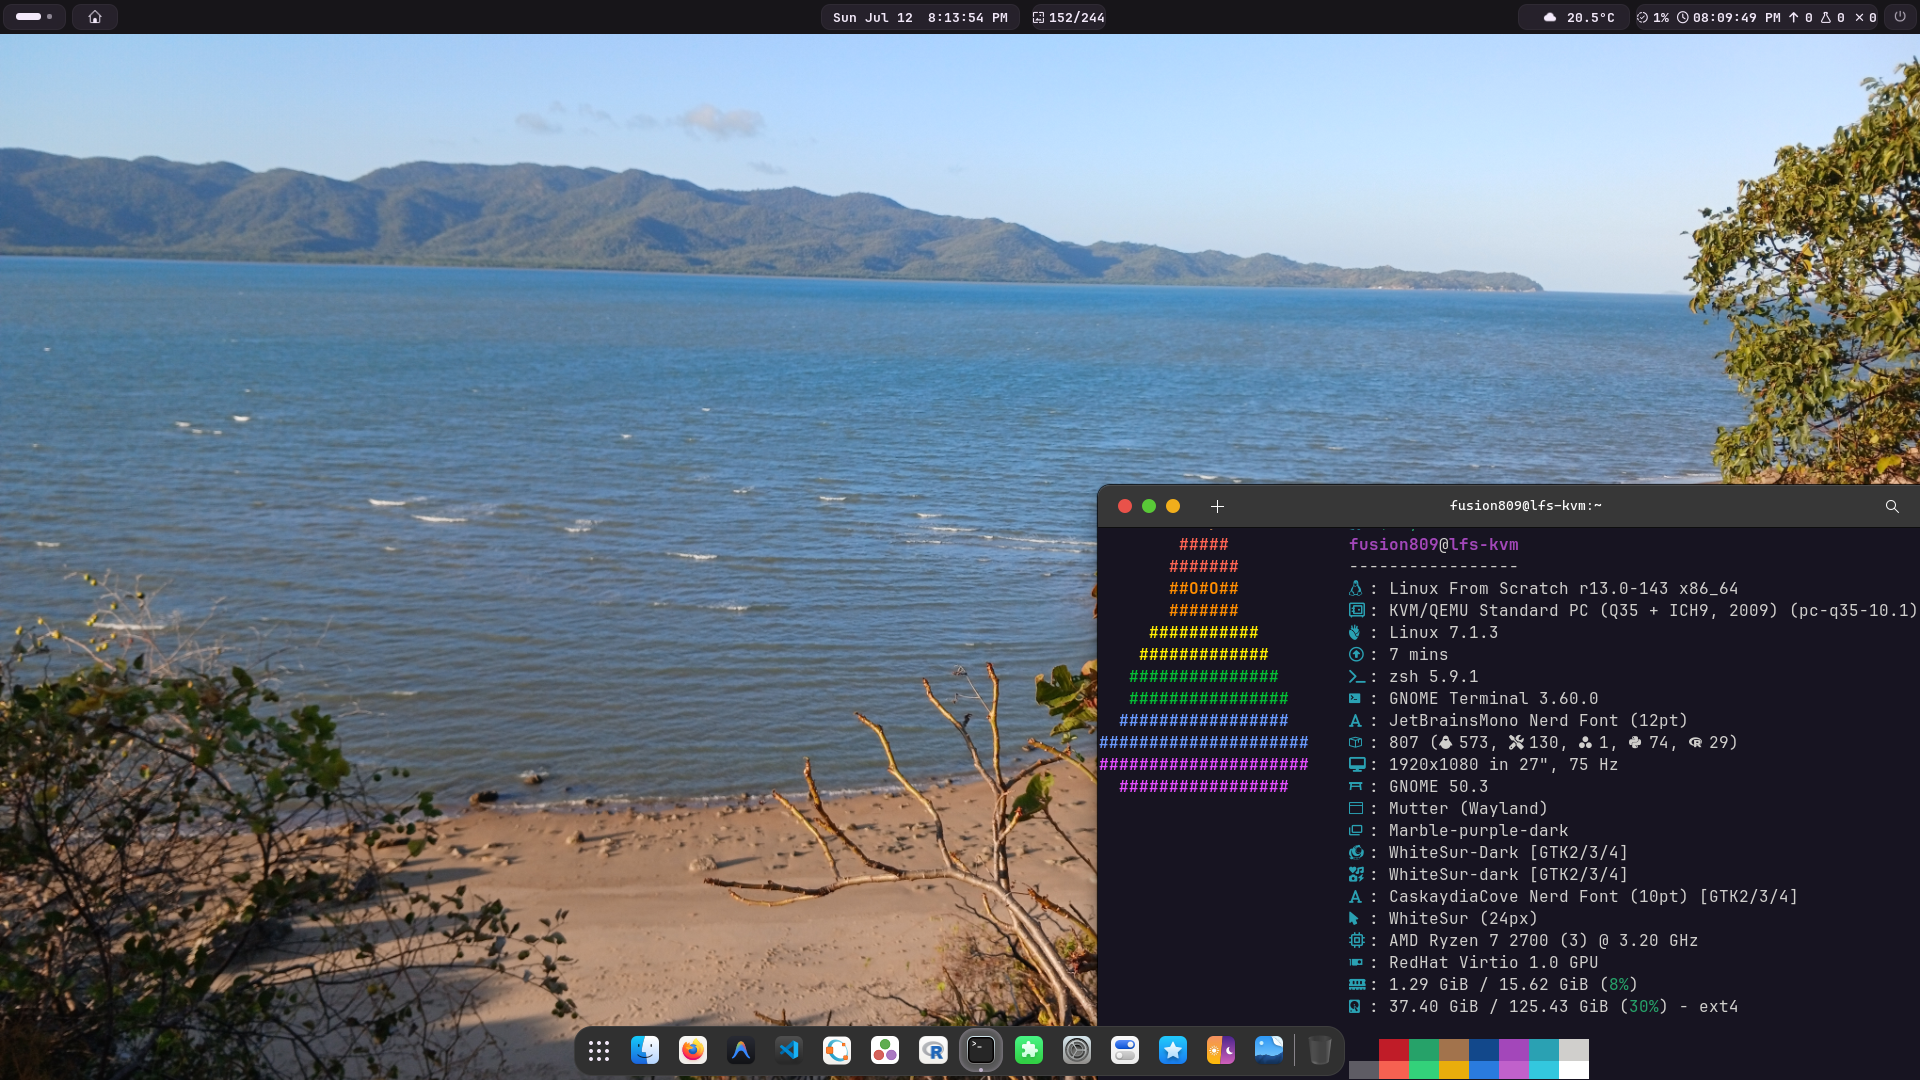
Task: Open the green puzzle-piece Extensions app
Action: coord(1029,1050)
